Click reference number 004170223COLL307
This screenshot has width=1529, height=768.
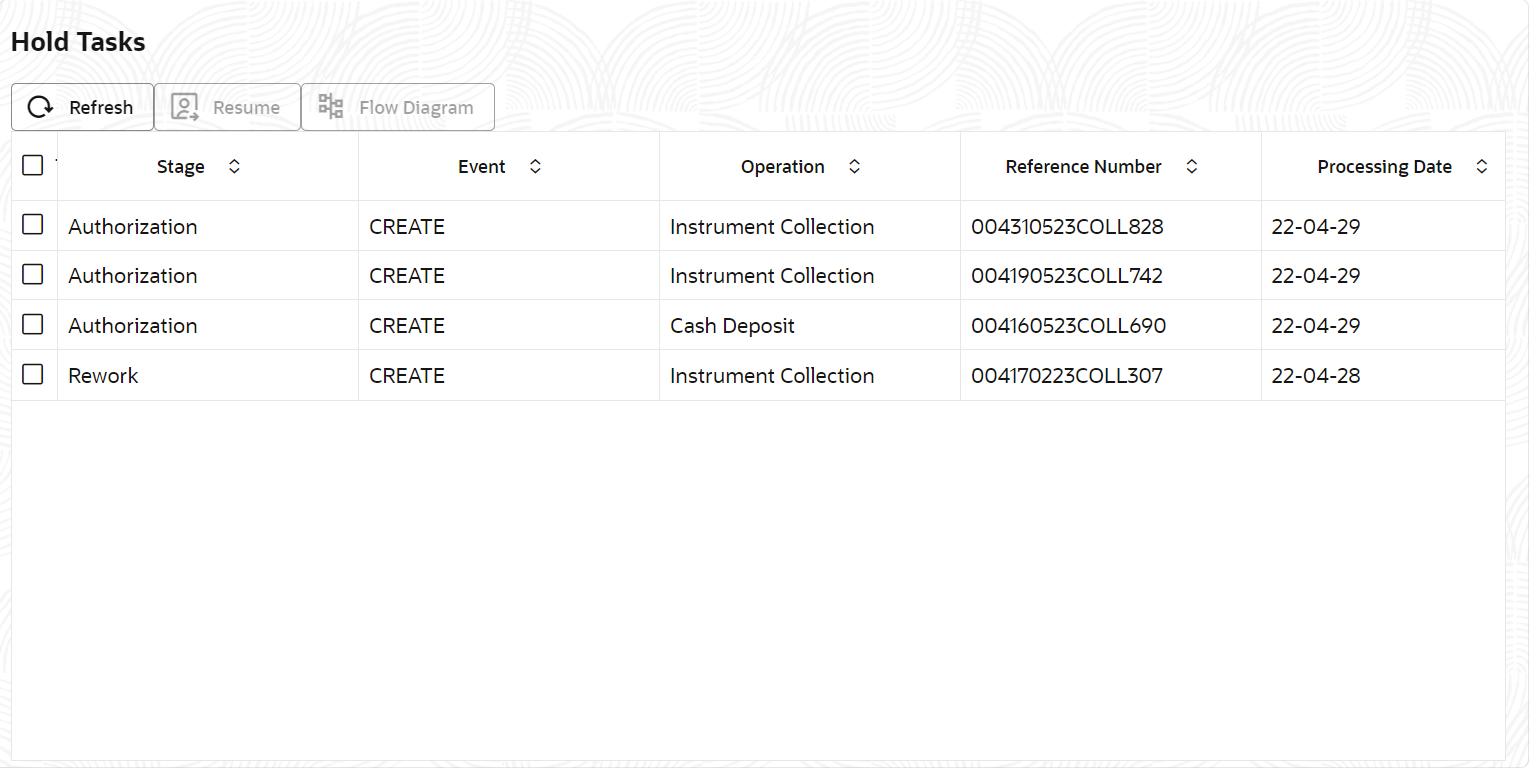(x=1067, y=376)
